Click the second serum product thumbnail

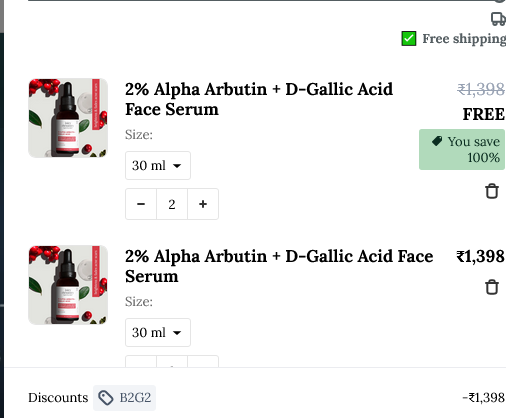(x=68, y=285)
